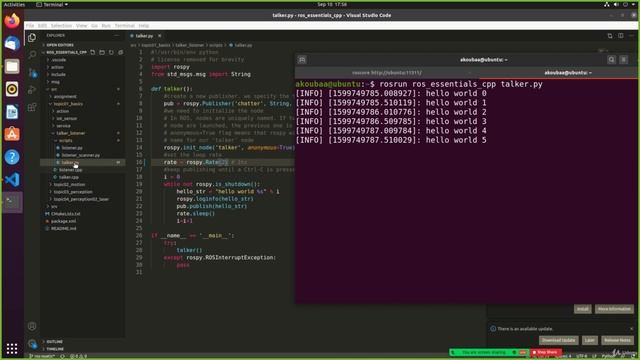Open CMakeLists.txt in explorer

[x=65, y=214]
